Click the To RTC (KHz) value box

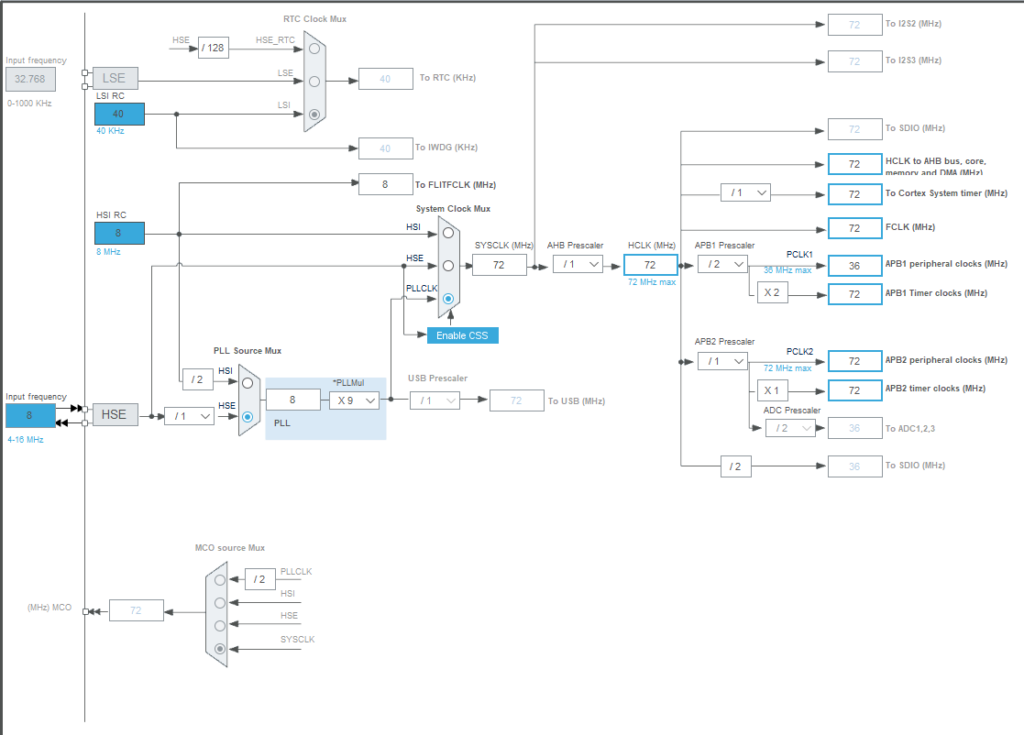385,79
